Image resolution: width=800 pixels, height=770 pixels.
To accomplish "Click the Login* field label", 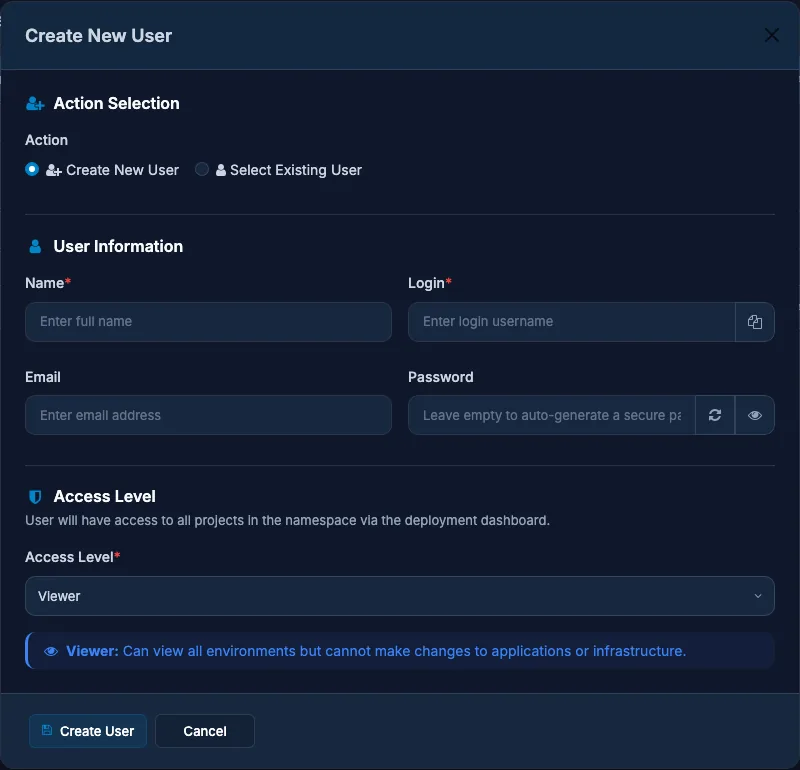I will point(430,283).
